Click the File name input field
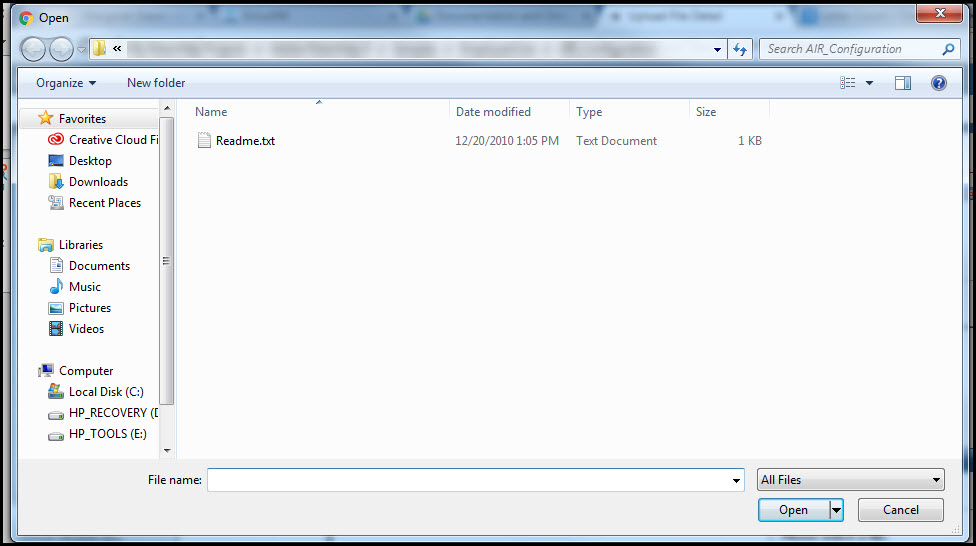The height and width of the screenshot is (546, 976). pyautogui.click(x=468, y=480)
